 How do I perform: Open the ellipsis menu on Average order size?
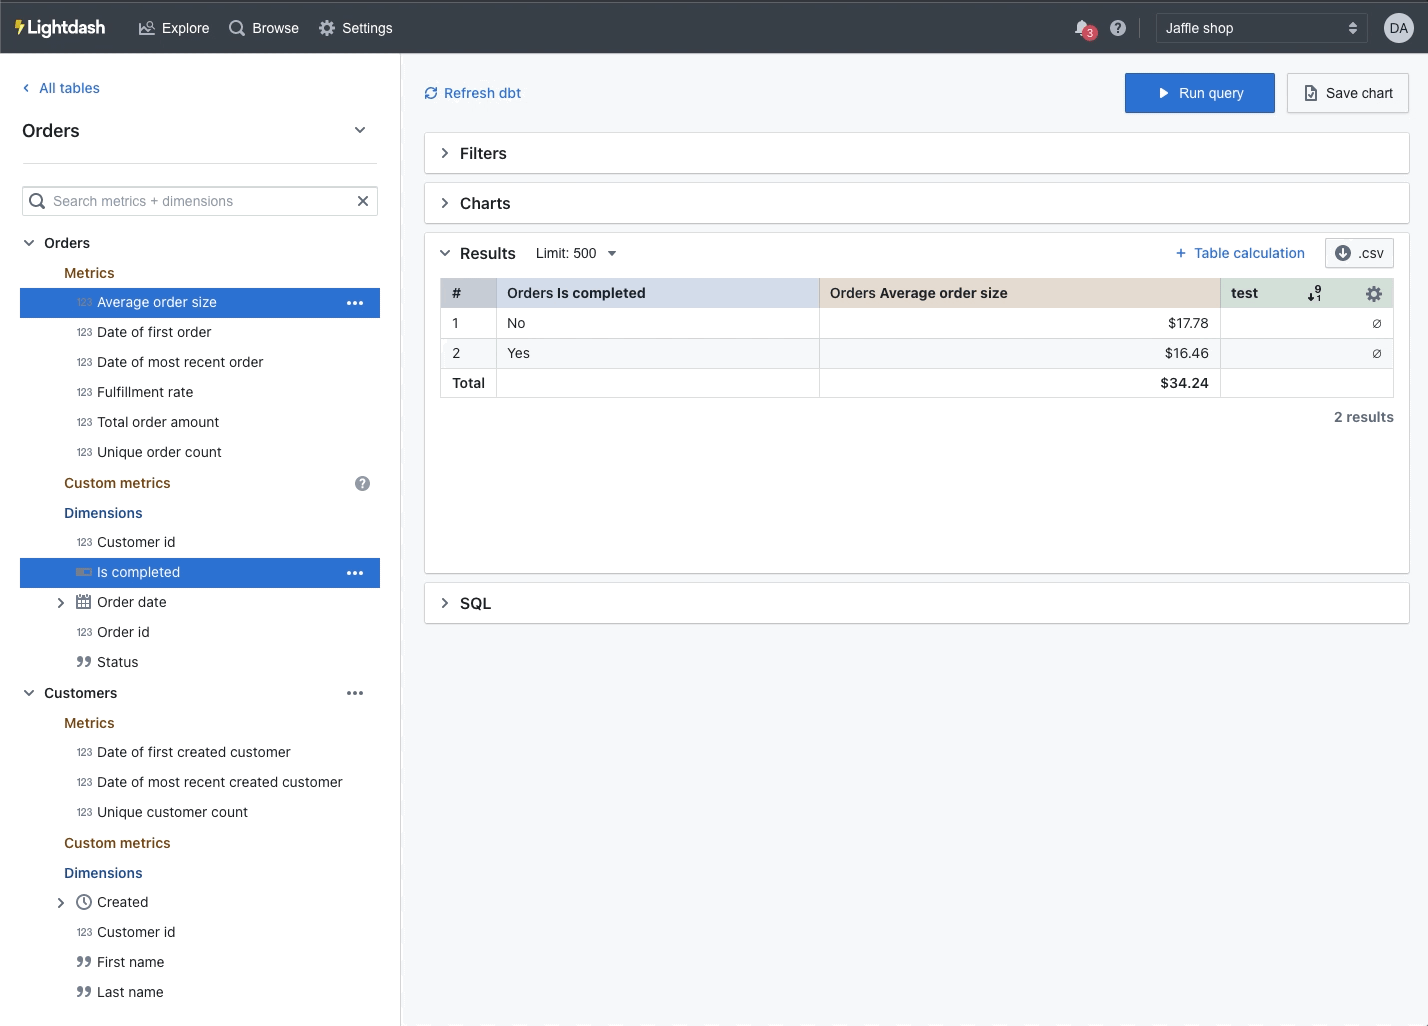pos(355,302)
